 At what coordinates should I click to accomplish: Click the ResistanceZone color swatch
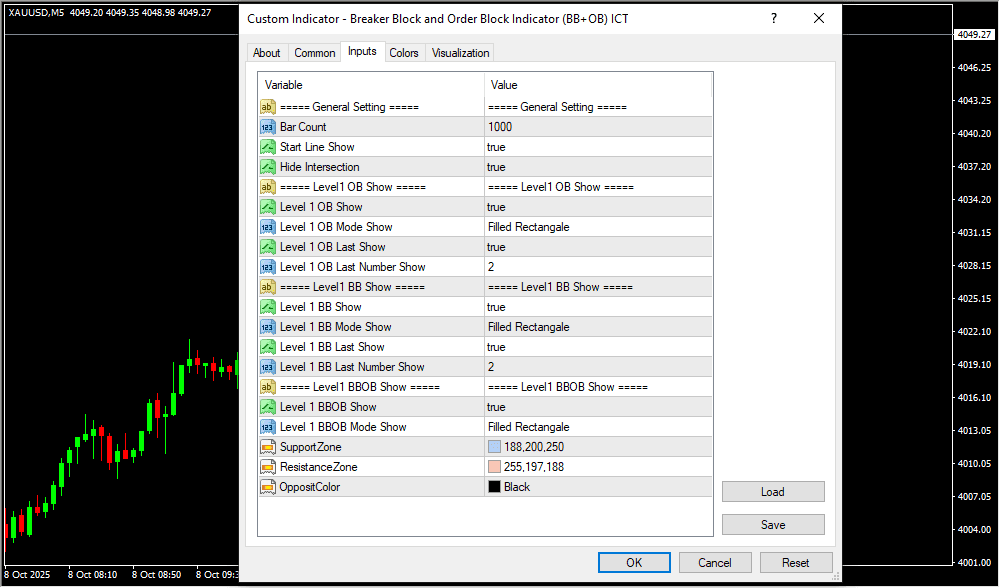tap(495, 467)
